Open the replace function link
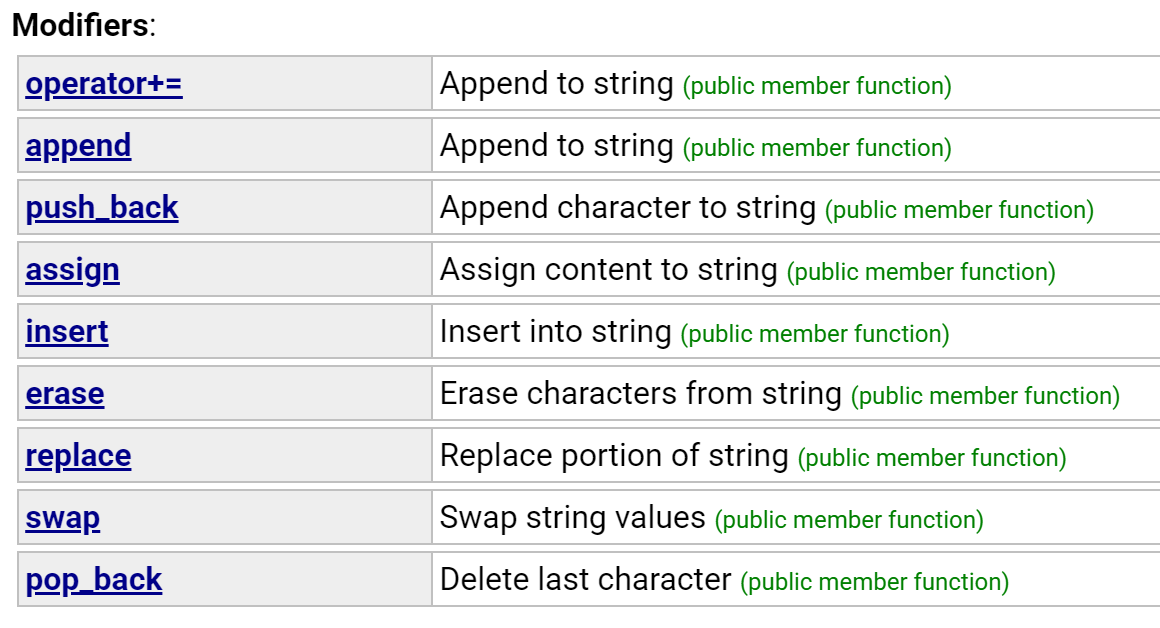Screen dimensions: 1160x628 point(78,456)
